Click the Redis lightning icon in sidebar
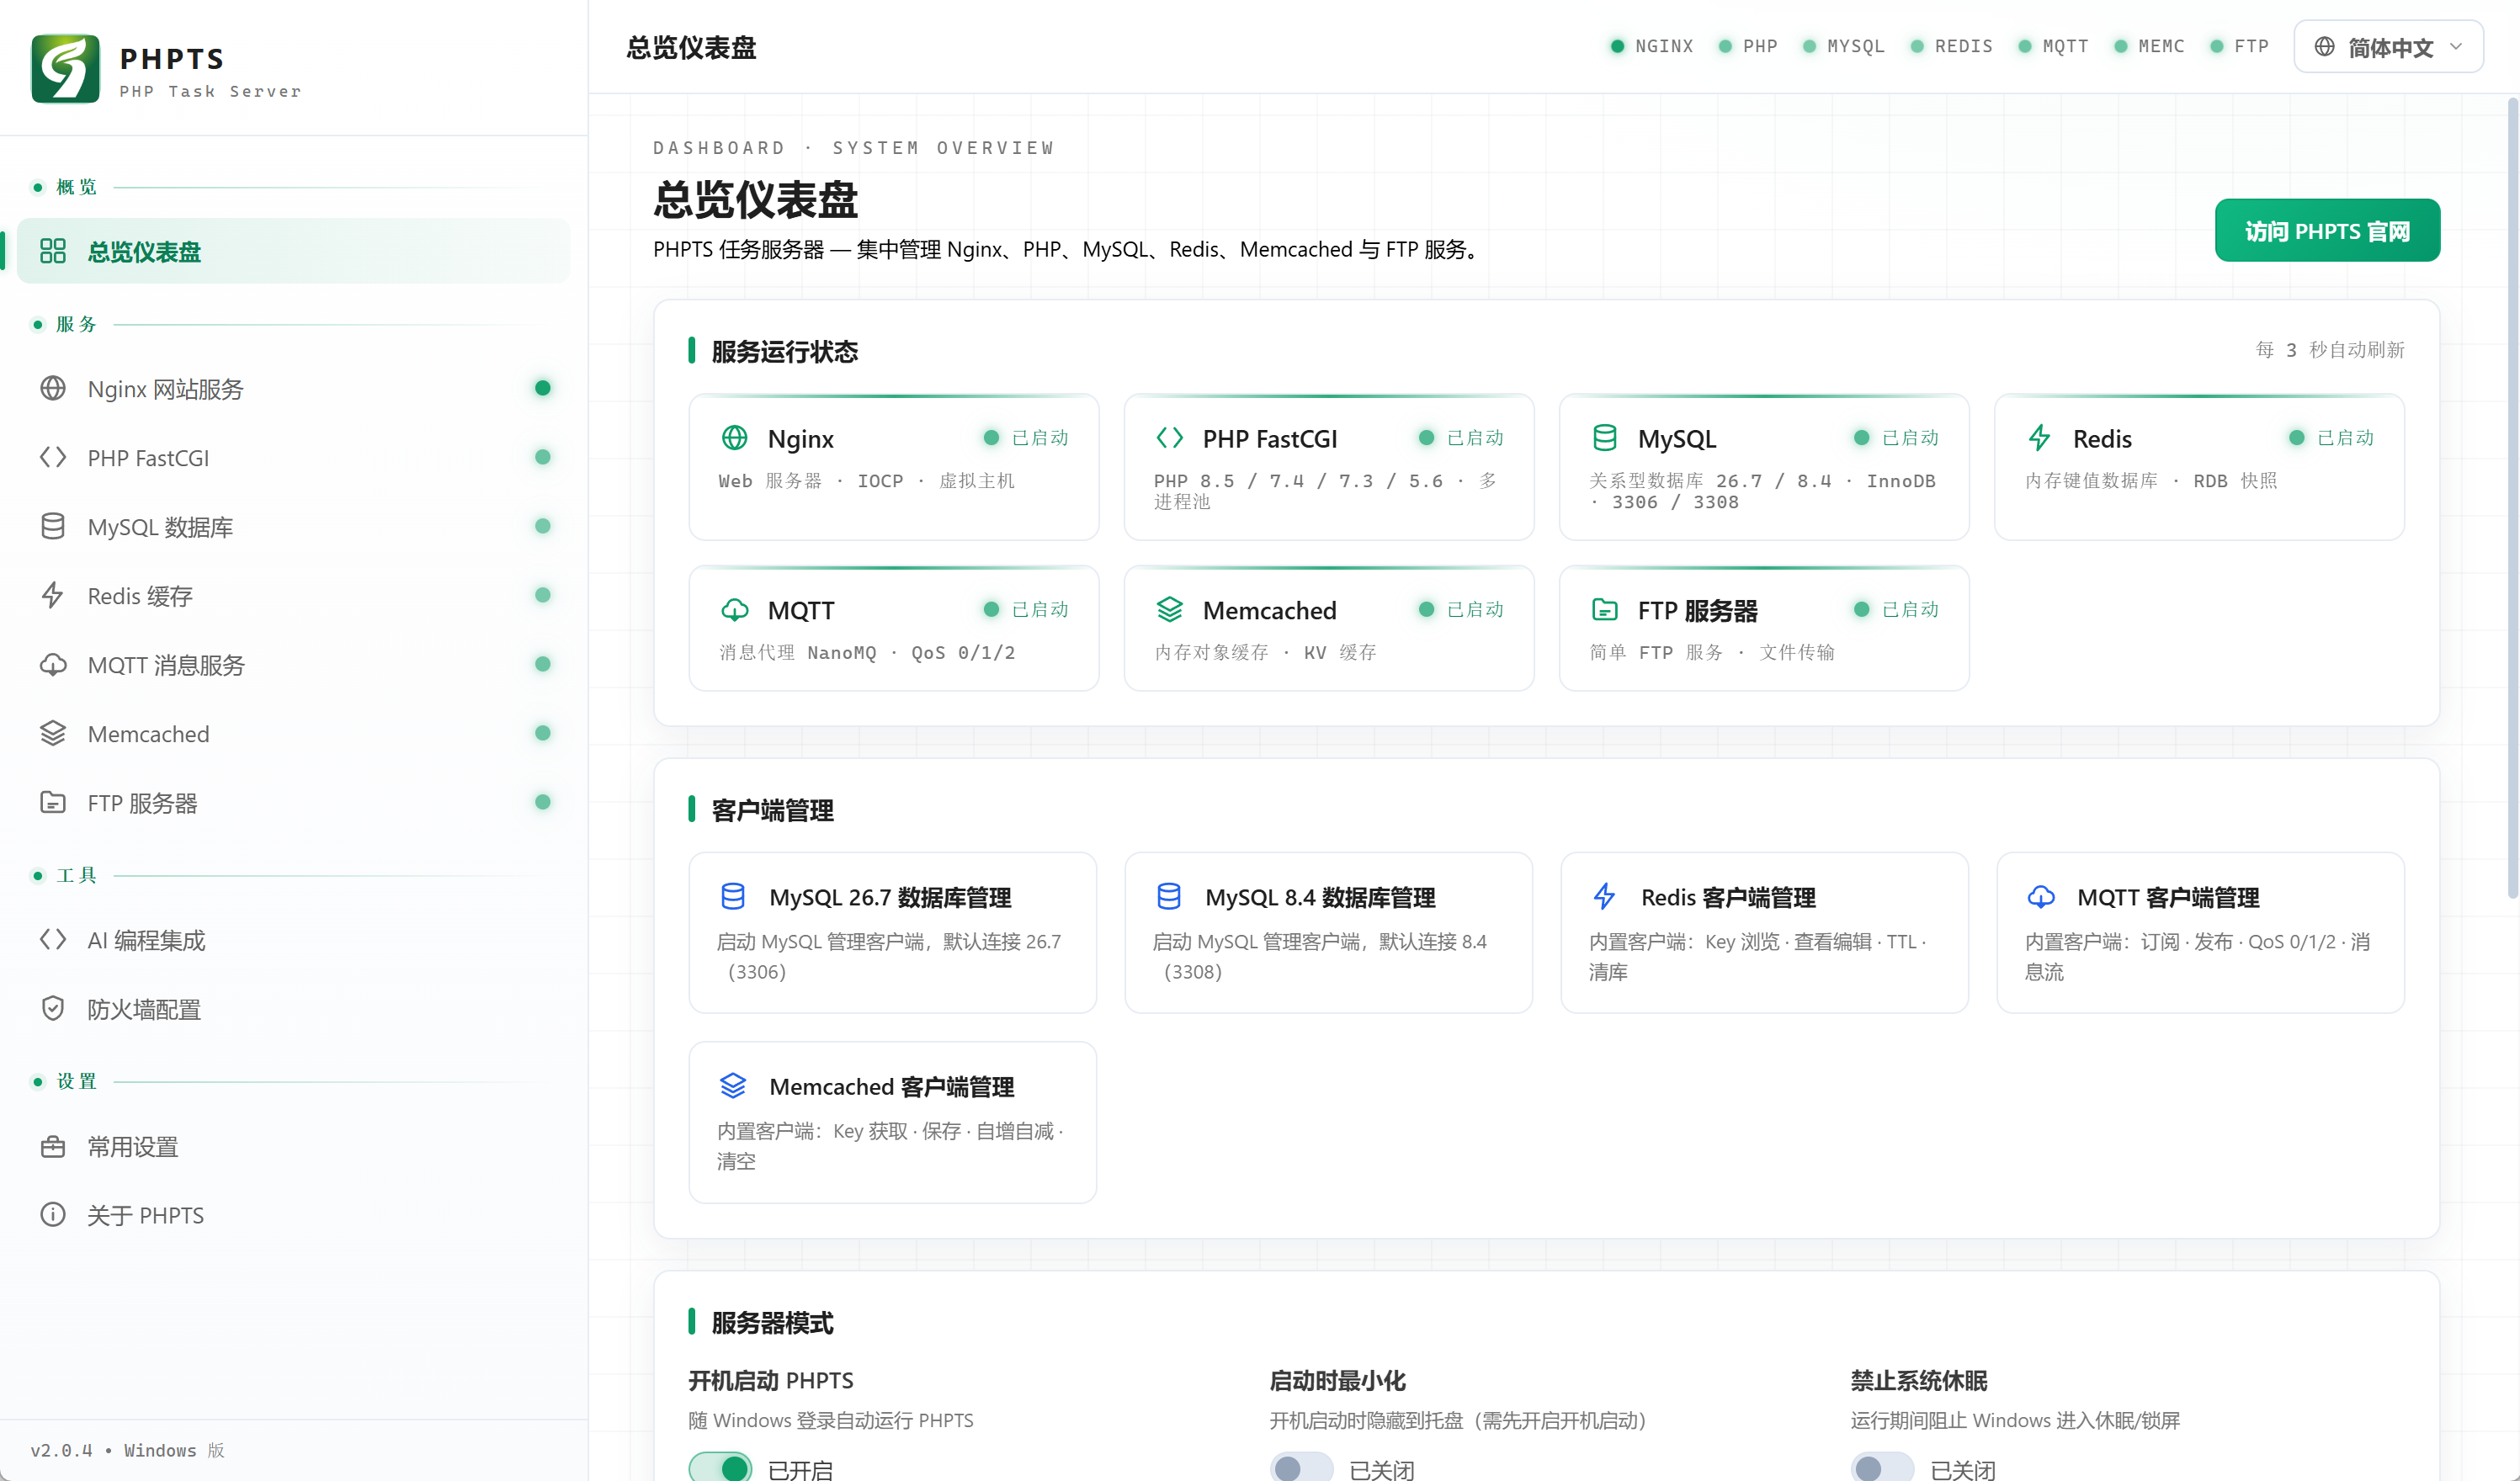 (x=53, y=595)
